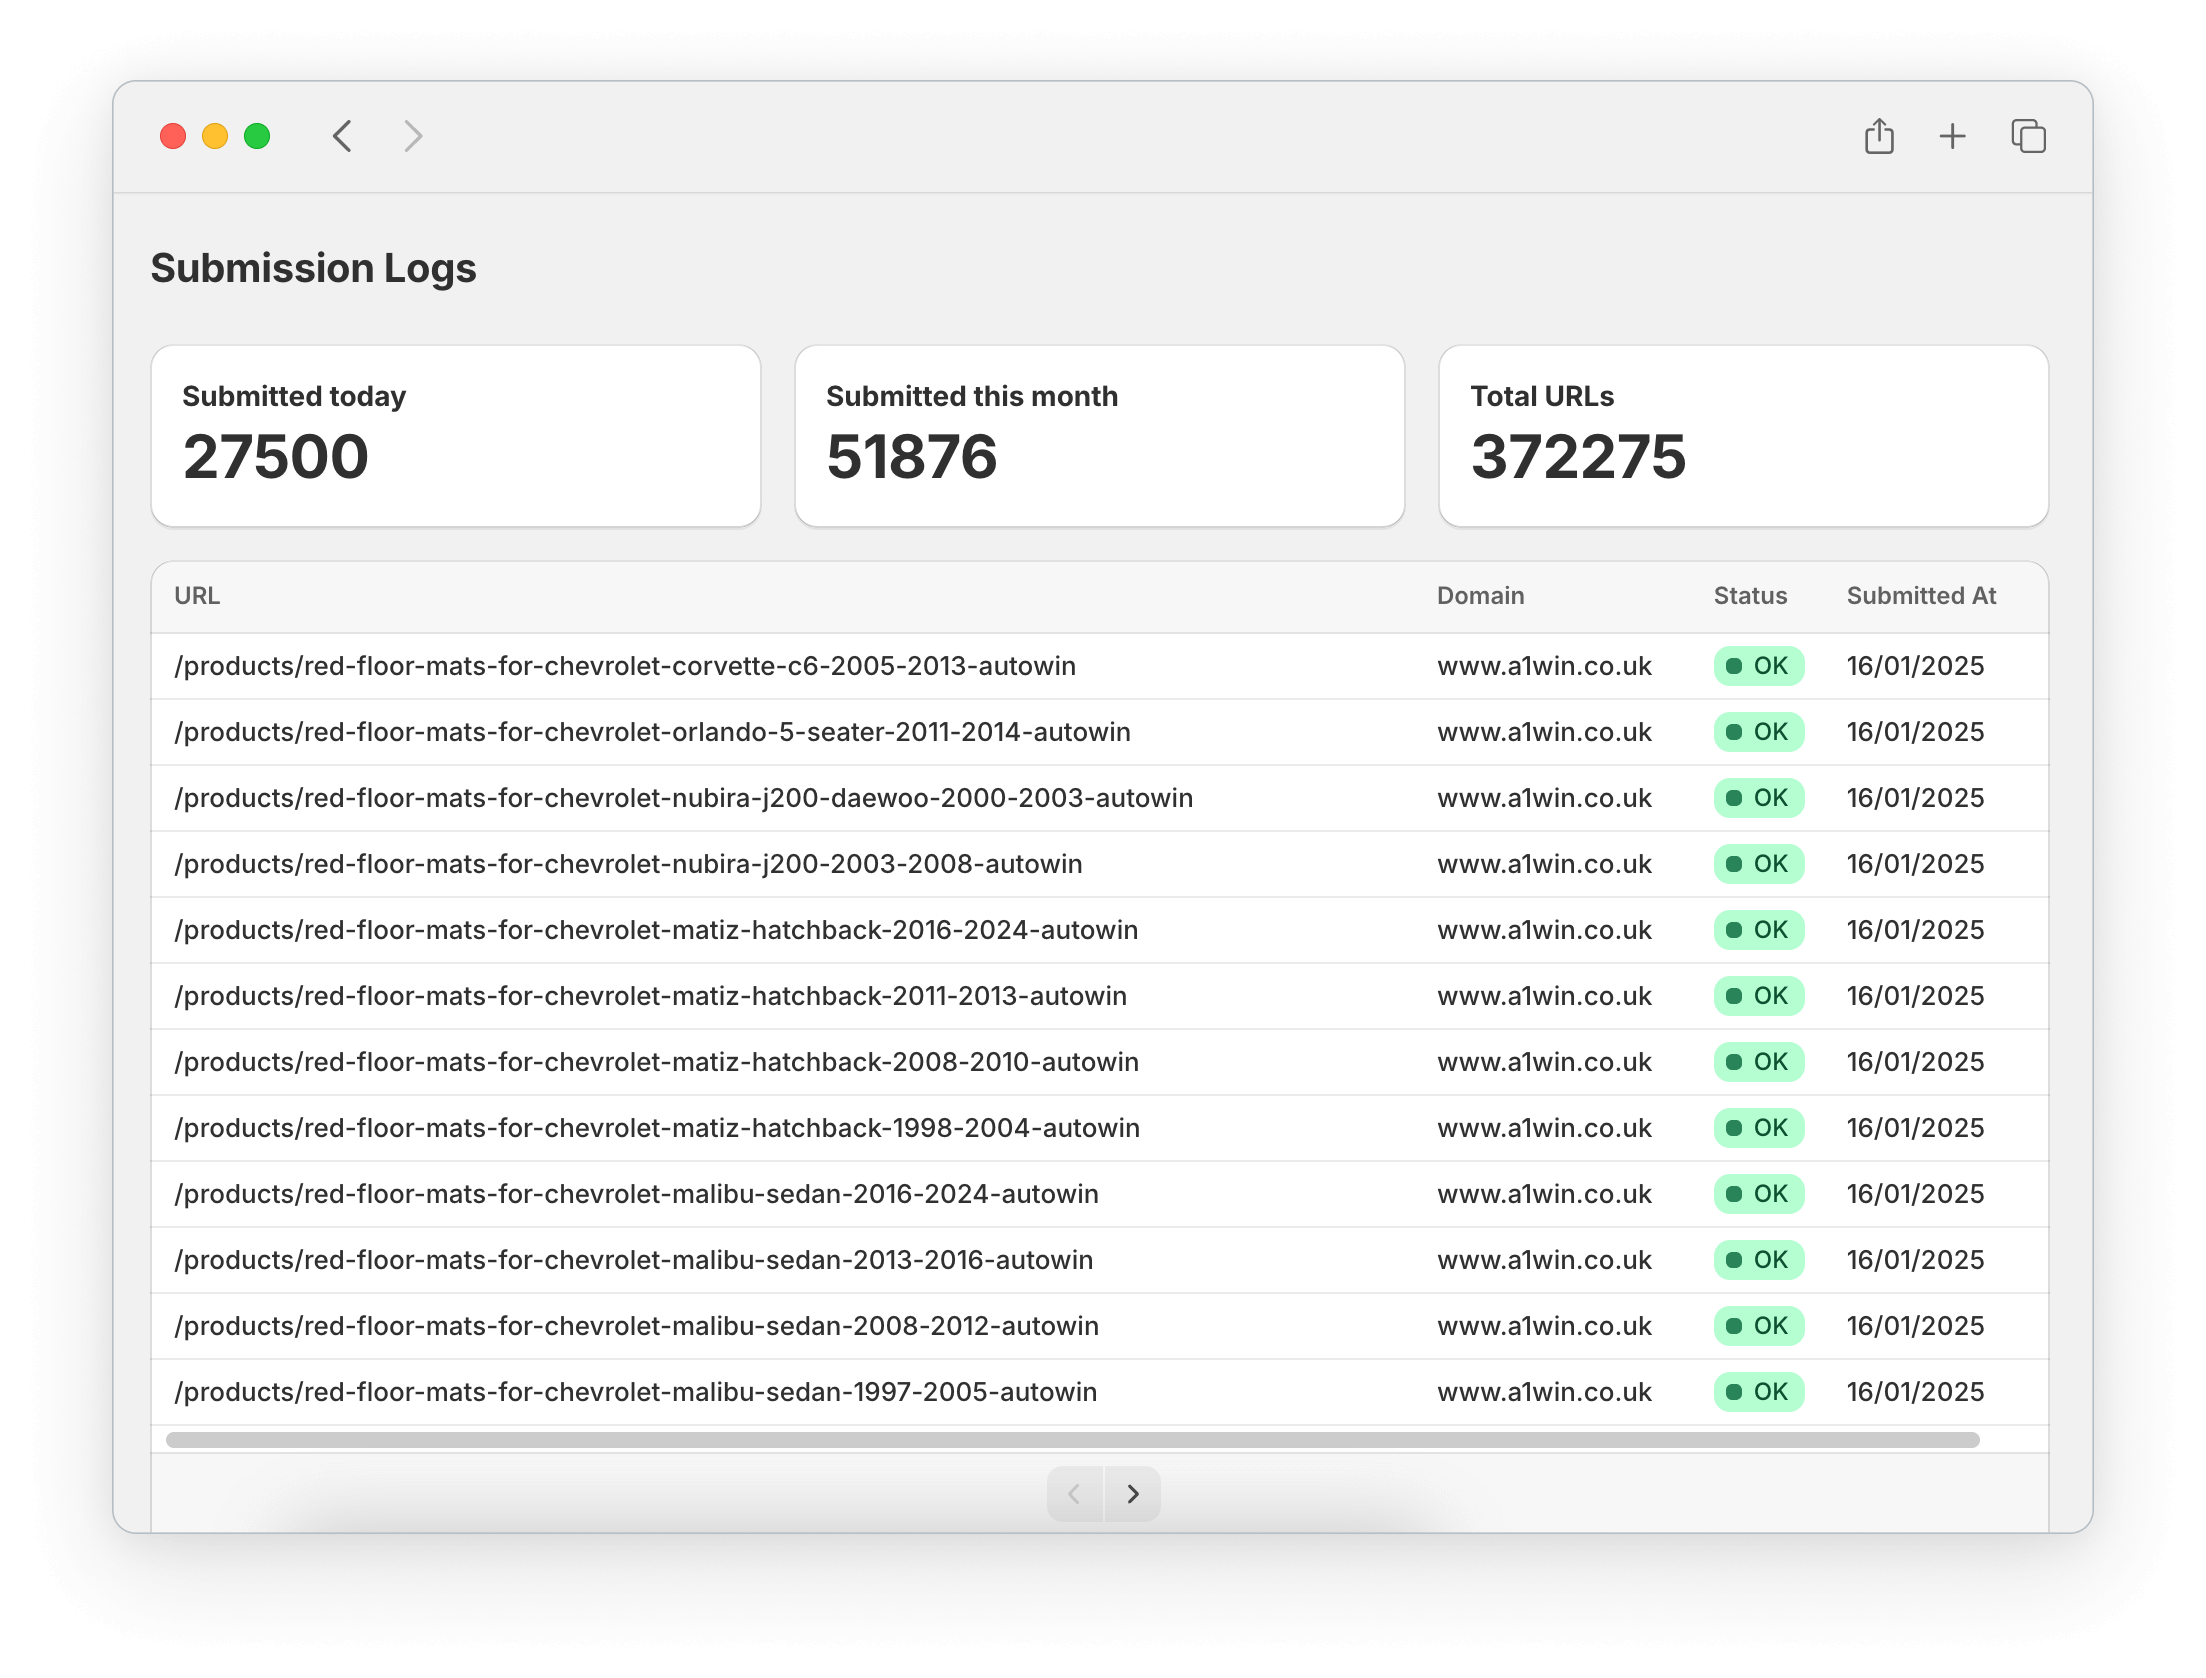Click the browser forward arrow
The height and width of the screenshot is (1678, 2206).
413,136
